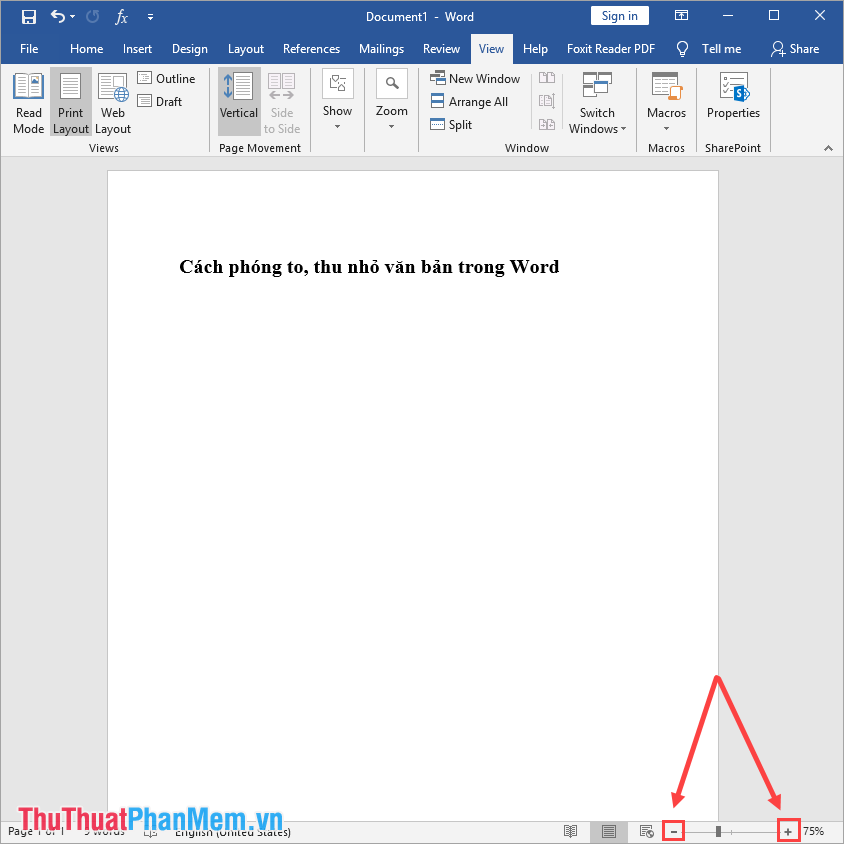
Task: Toggle Outline view mode
Action: (x=167, y=78)
